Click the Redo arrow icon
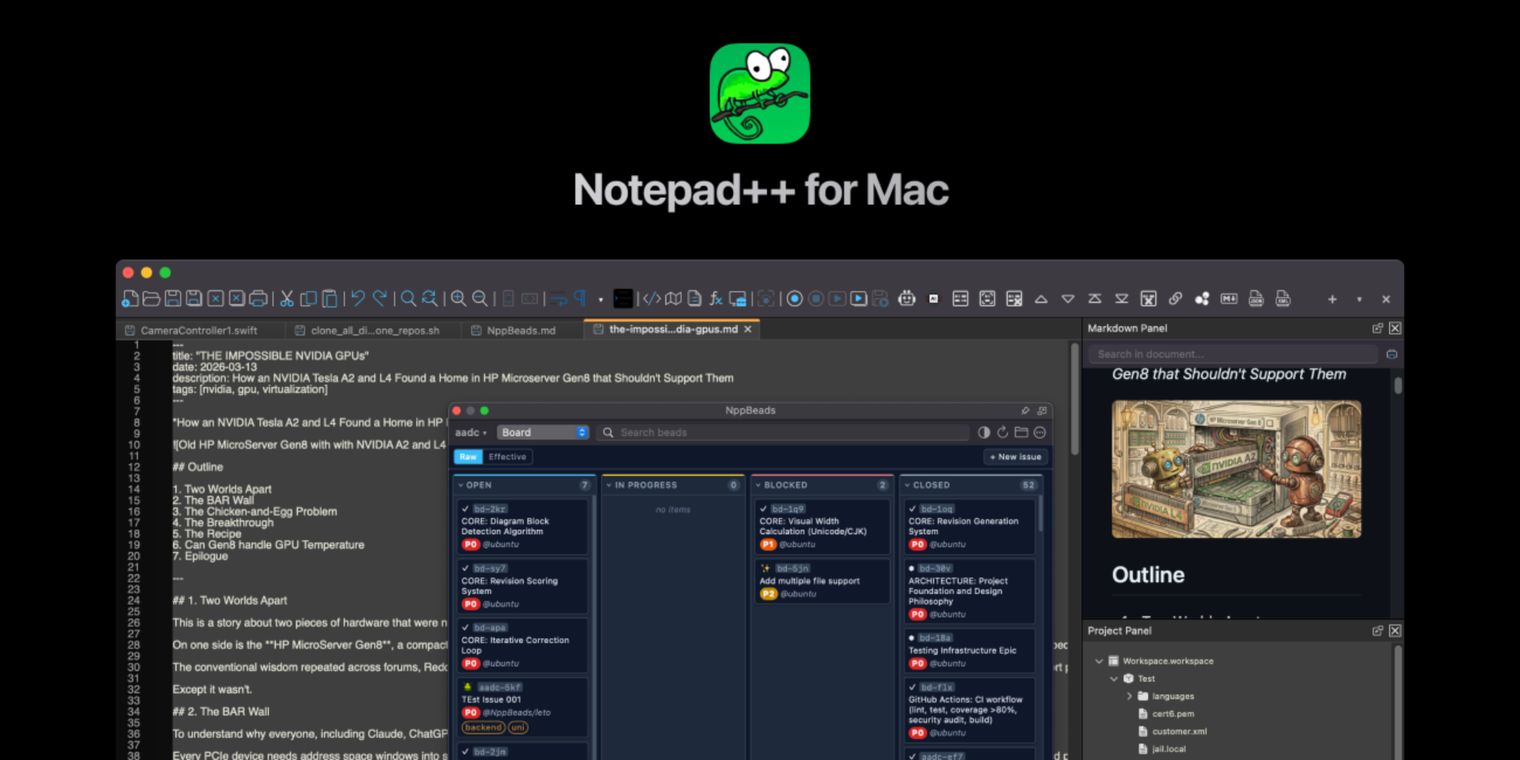 (x=381, y=298)
